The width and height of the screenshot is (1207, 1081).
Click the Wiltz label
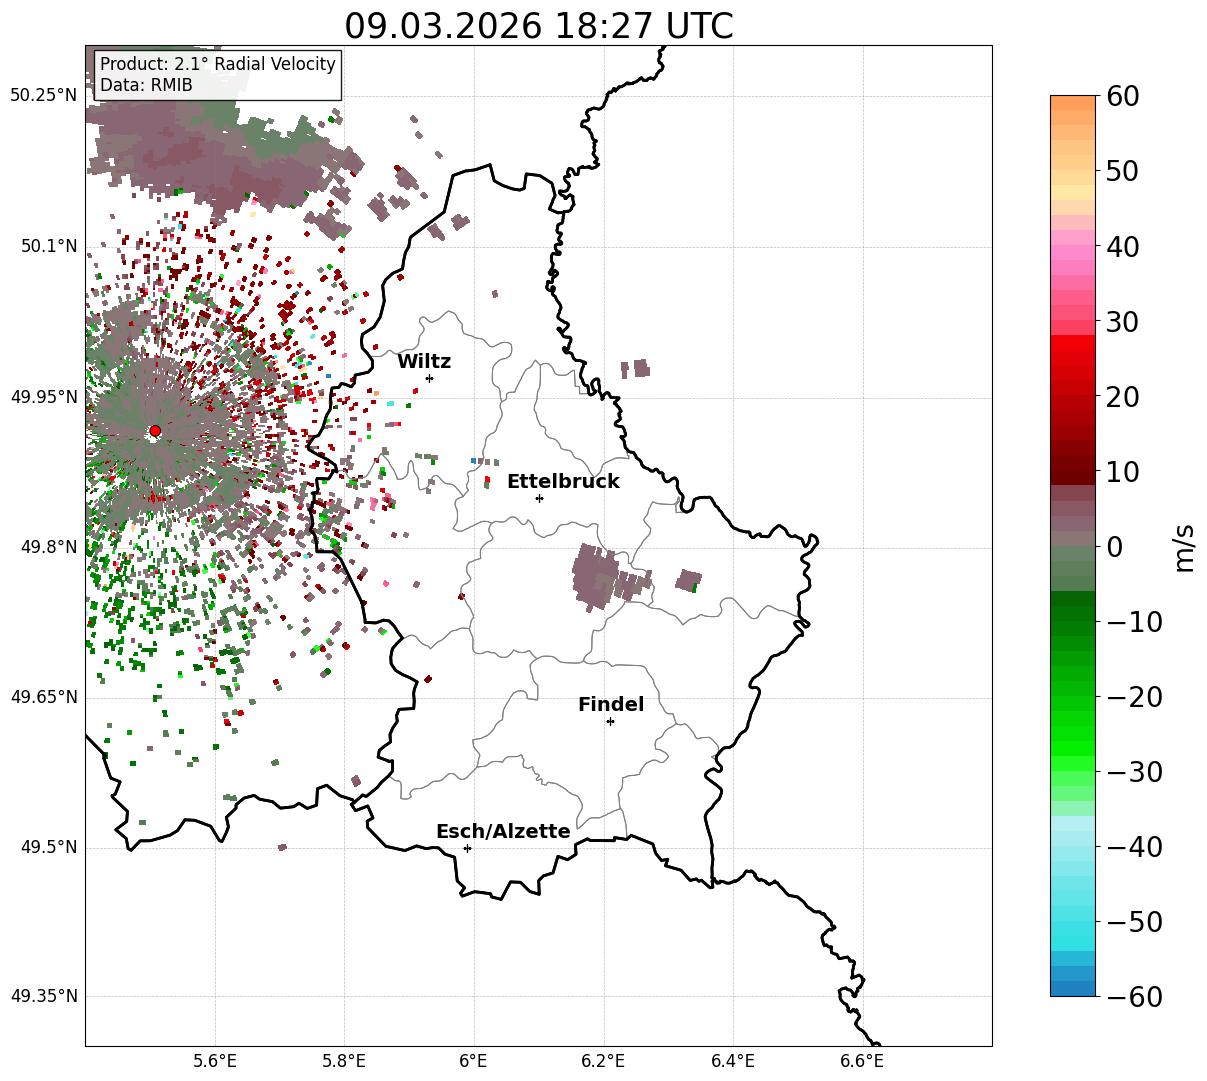(x=424, y=362)
